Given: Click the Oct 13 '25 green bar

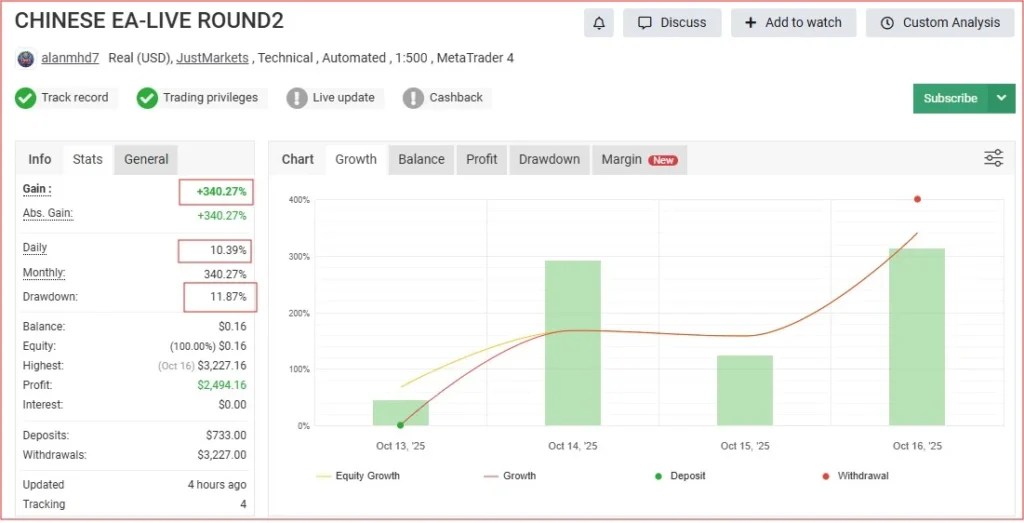Looking at the screenshot, I should point(400,413).
